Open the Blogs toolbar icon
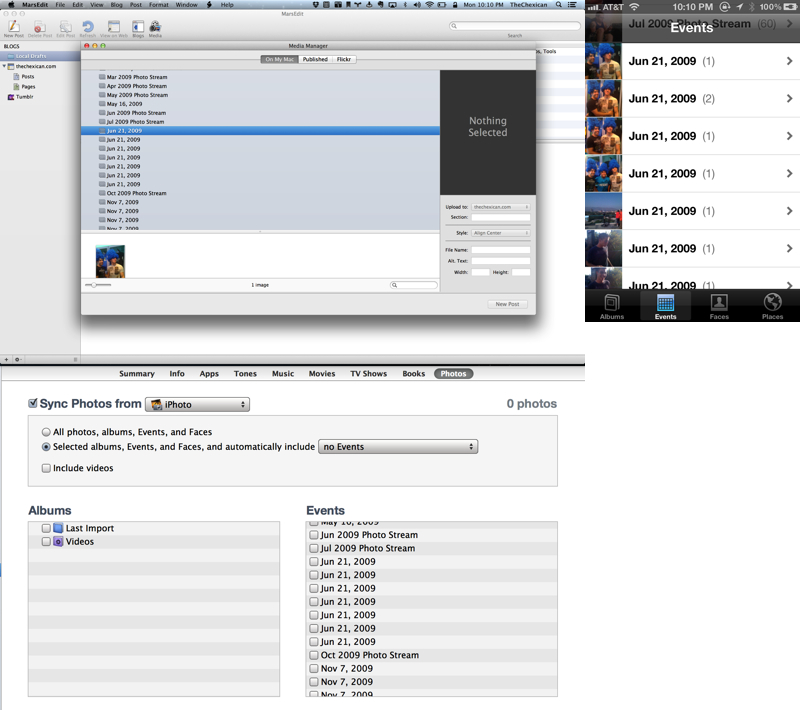Screen dimensions: 800x710 point(137,27)
